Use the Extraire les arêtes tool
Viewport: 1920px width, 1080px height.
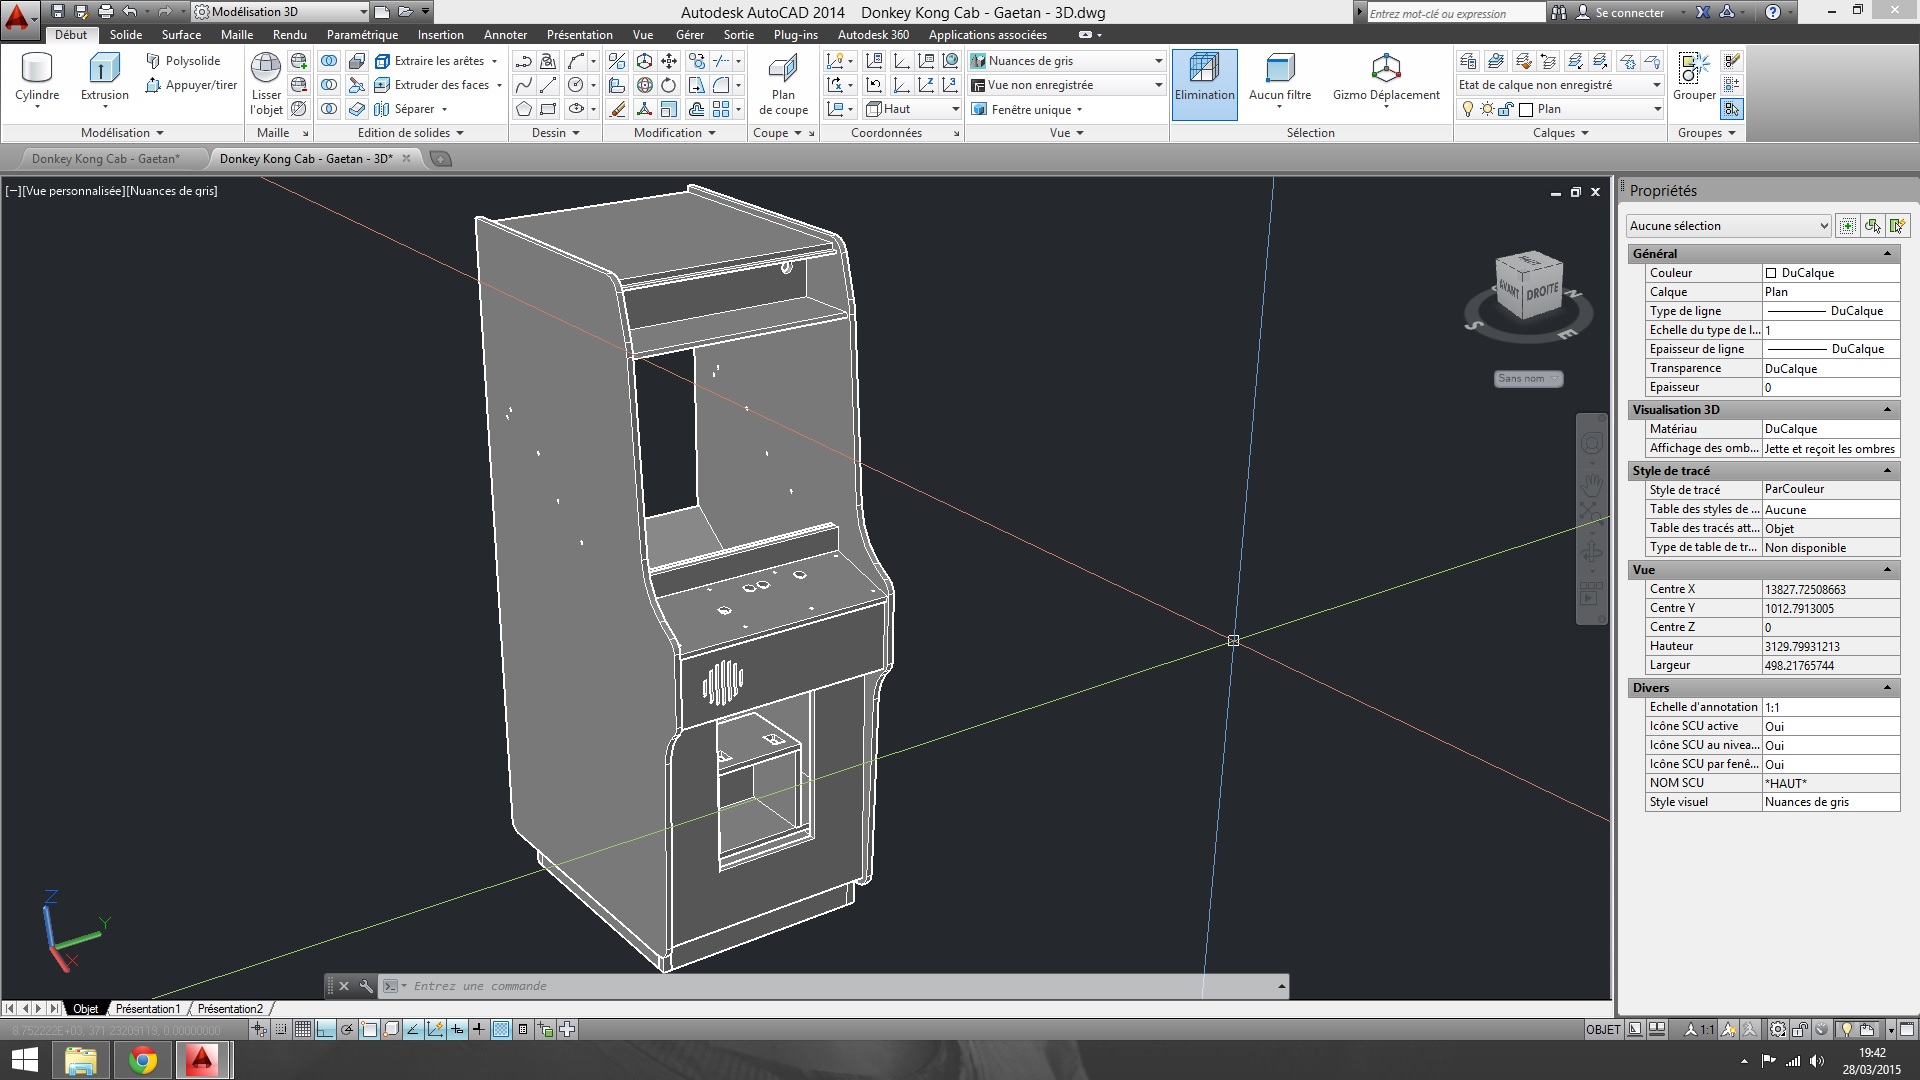point(435,61)
